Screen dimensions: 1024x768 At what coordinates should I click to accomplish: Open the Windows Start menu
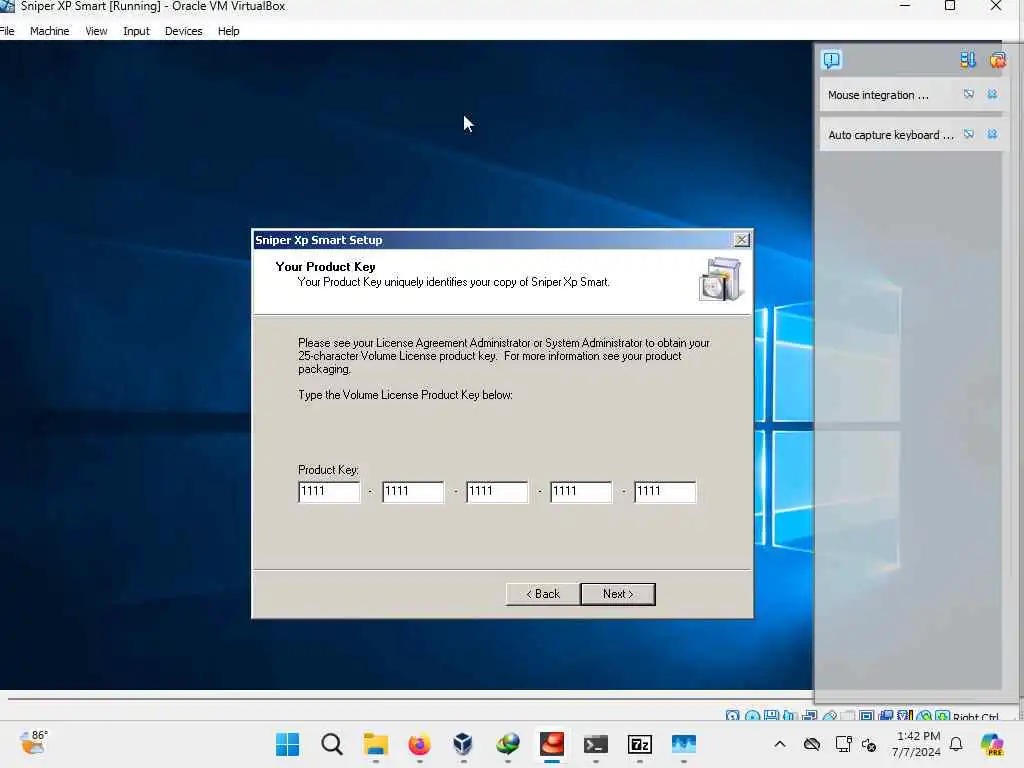click(287, 744)
